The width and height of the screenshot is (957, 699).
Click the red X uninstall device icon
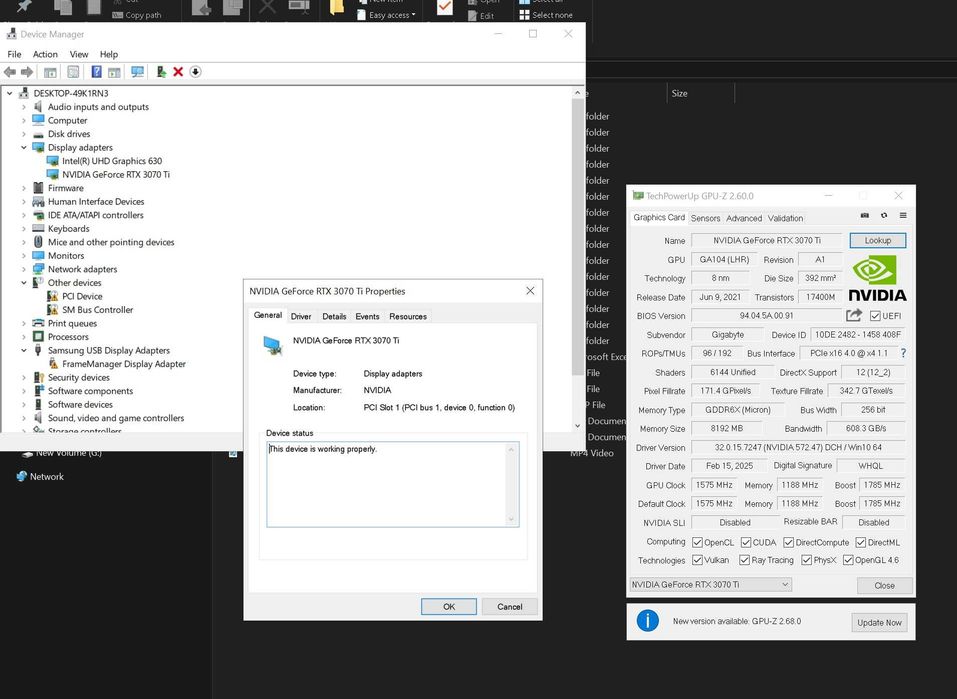[x=178, y=72]
